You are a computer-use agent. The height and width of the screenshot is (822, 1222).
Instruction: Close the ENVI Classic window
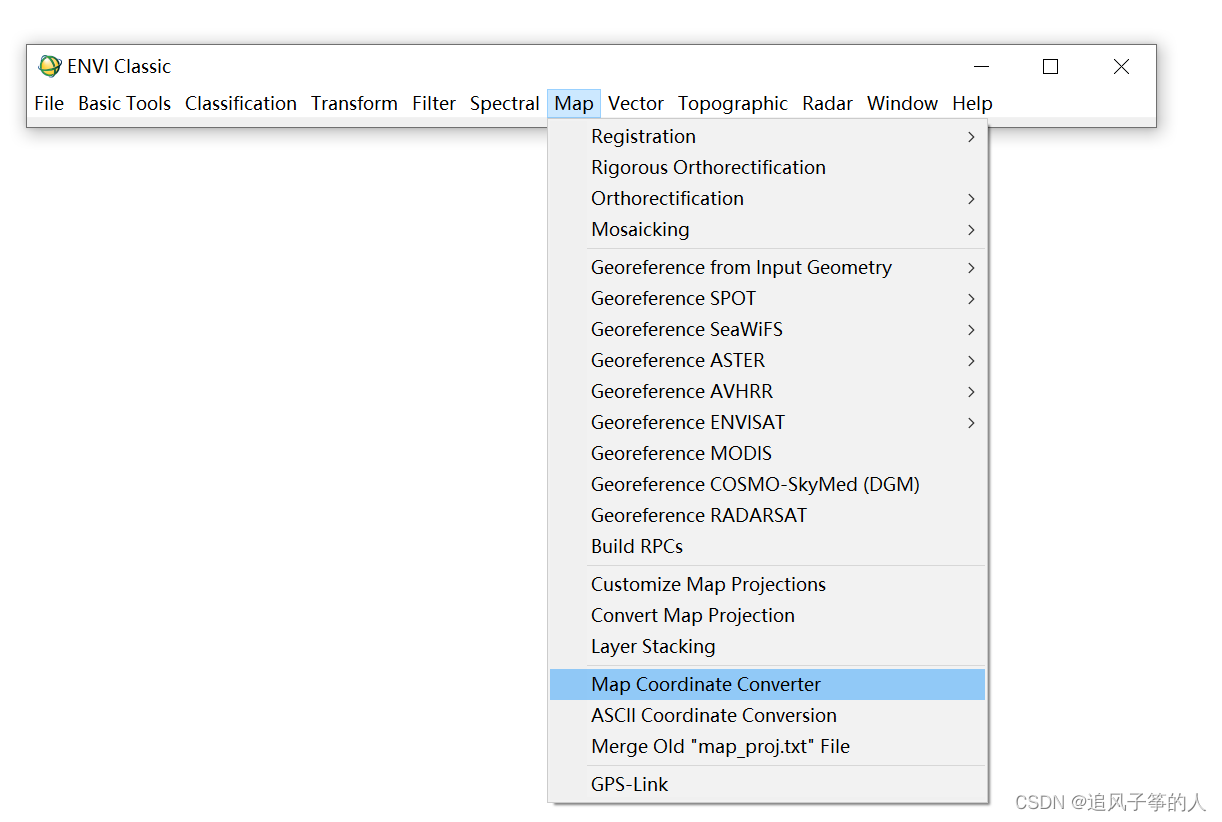pyautogui.click(x=1121, y=66)
